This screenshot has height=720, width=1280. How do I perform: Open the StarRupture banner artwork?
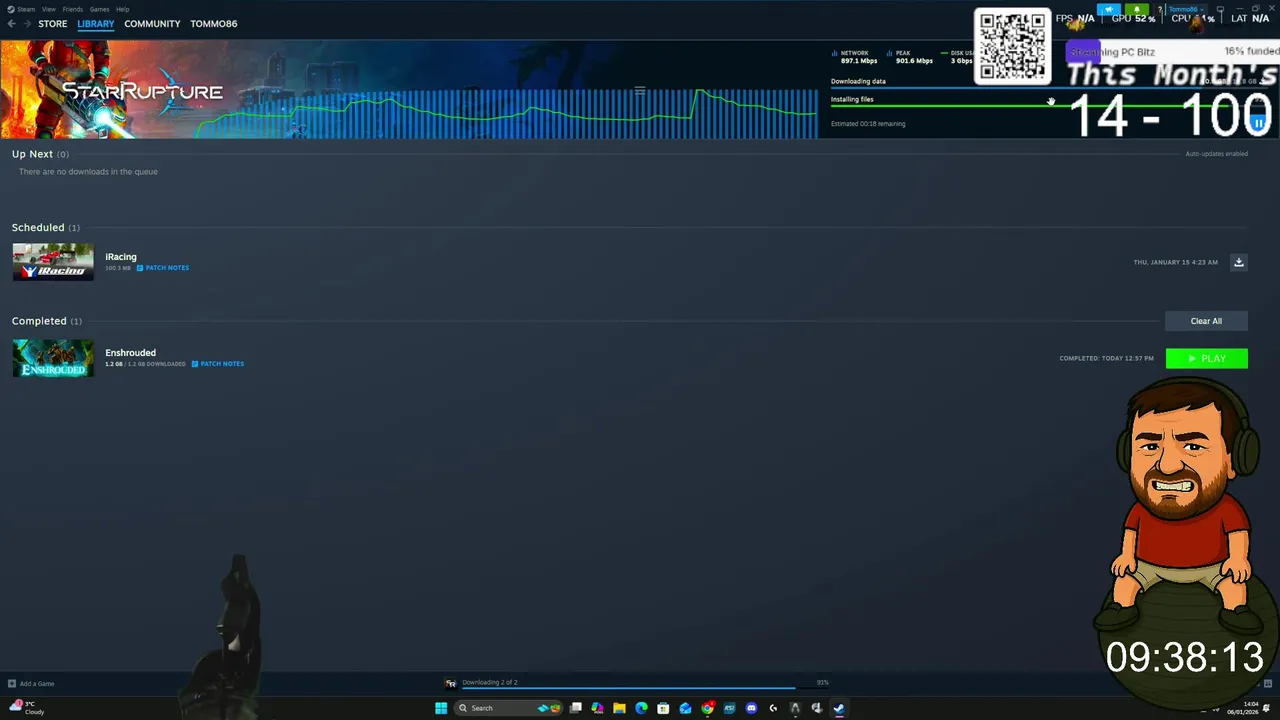pyautogui.click(x=112, y=90)
